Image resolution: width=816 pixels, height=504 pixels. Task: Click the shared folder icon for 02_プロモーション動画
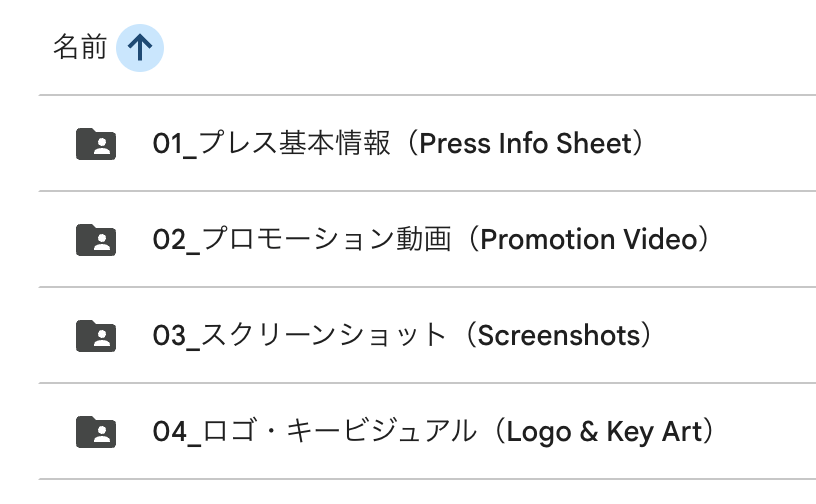97,240
